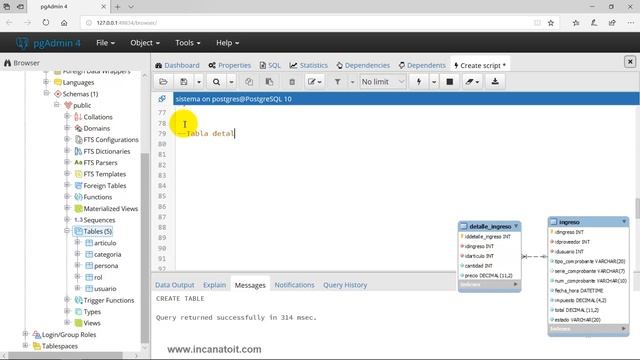Open the Explain tab
640x360 pixels.
tap(214, 285)
